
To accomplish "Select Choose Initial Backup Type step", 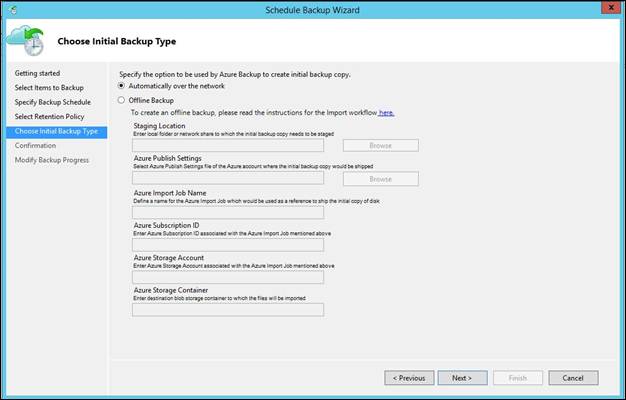I will point(56,131).
